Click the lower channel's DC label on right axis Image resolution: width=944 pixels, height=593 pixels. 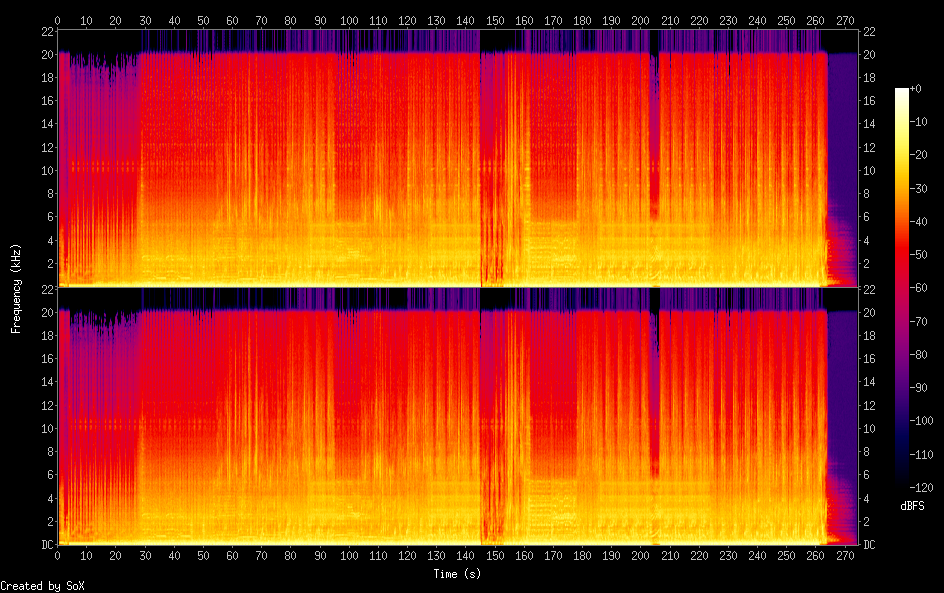(x=870, y=545)
